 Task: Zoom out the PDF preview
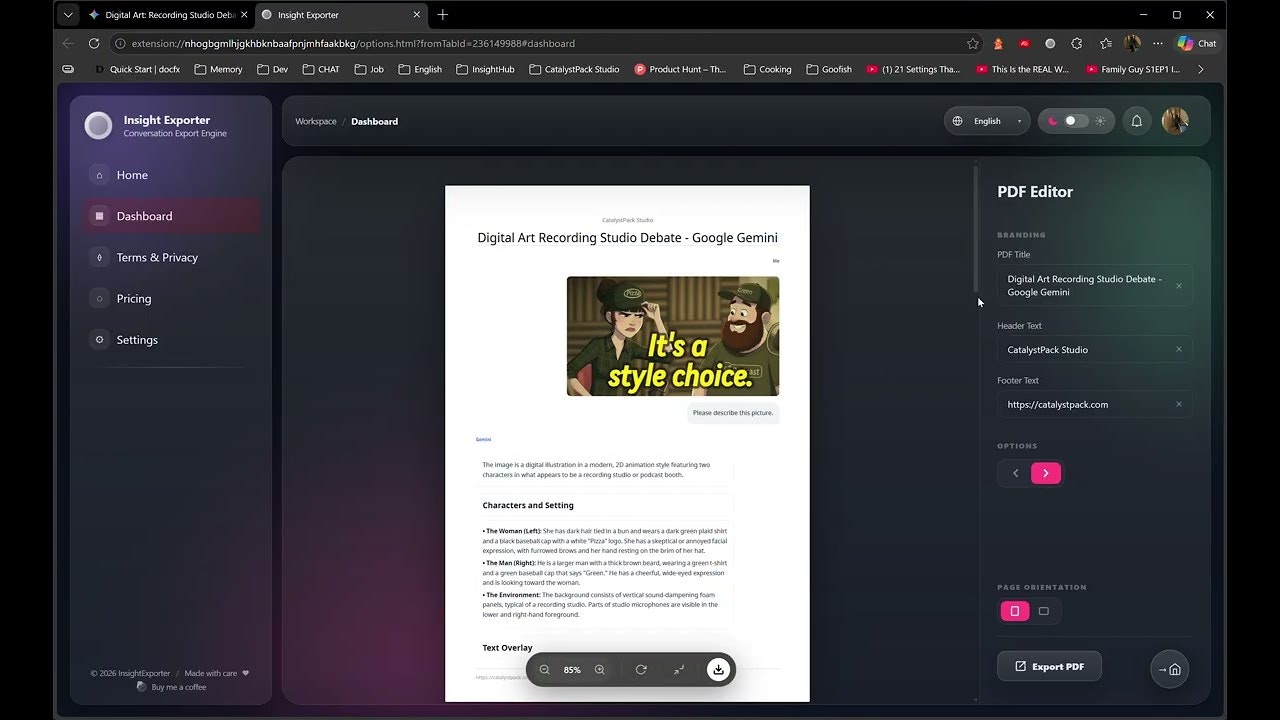(x=545, y=670)
